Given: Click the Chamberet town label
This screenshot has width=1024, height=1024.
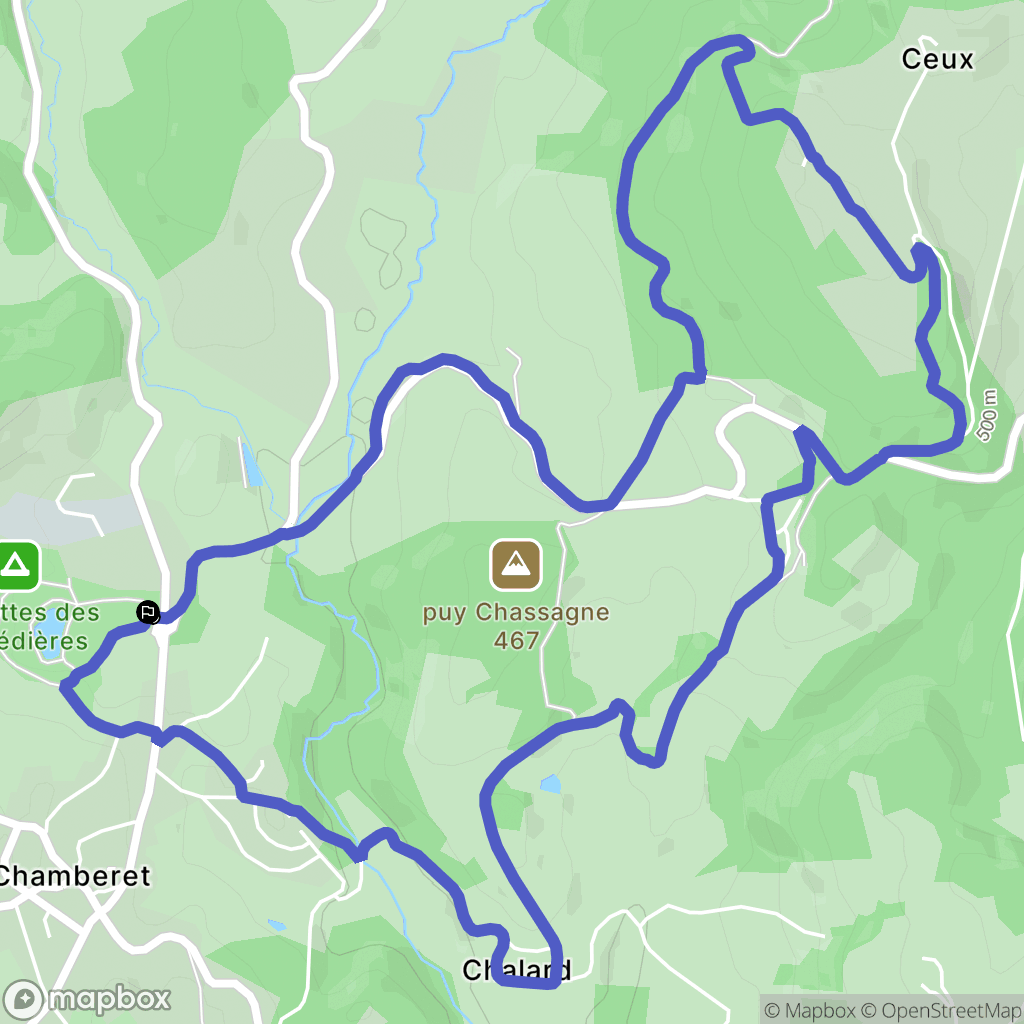Looking at the screenshot, I should (x=74, y=876).
